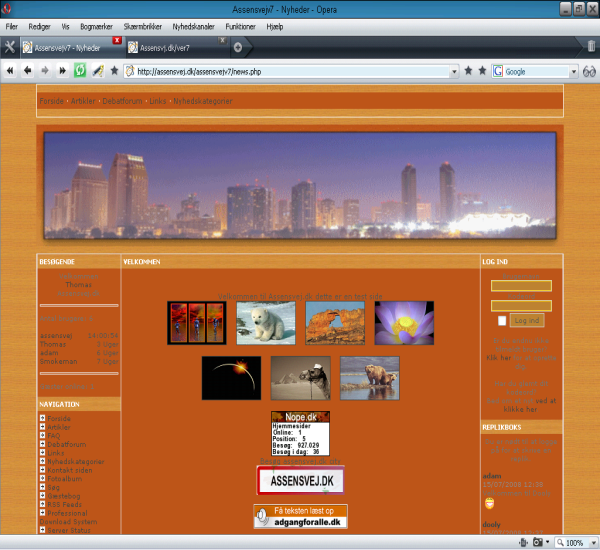The image size is (600, 550).
Task: Open the camera icon dropdown arrow
Action: tap(548, 542)
